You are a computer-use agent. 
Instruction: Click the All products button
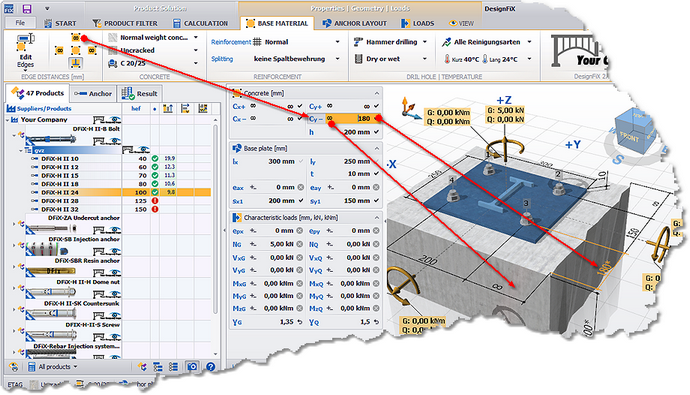(52, 366)
